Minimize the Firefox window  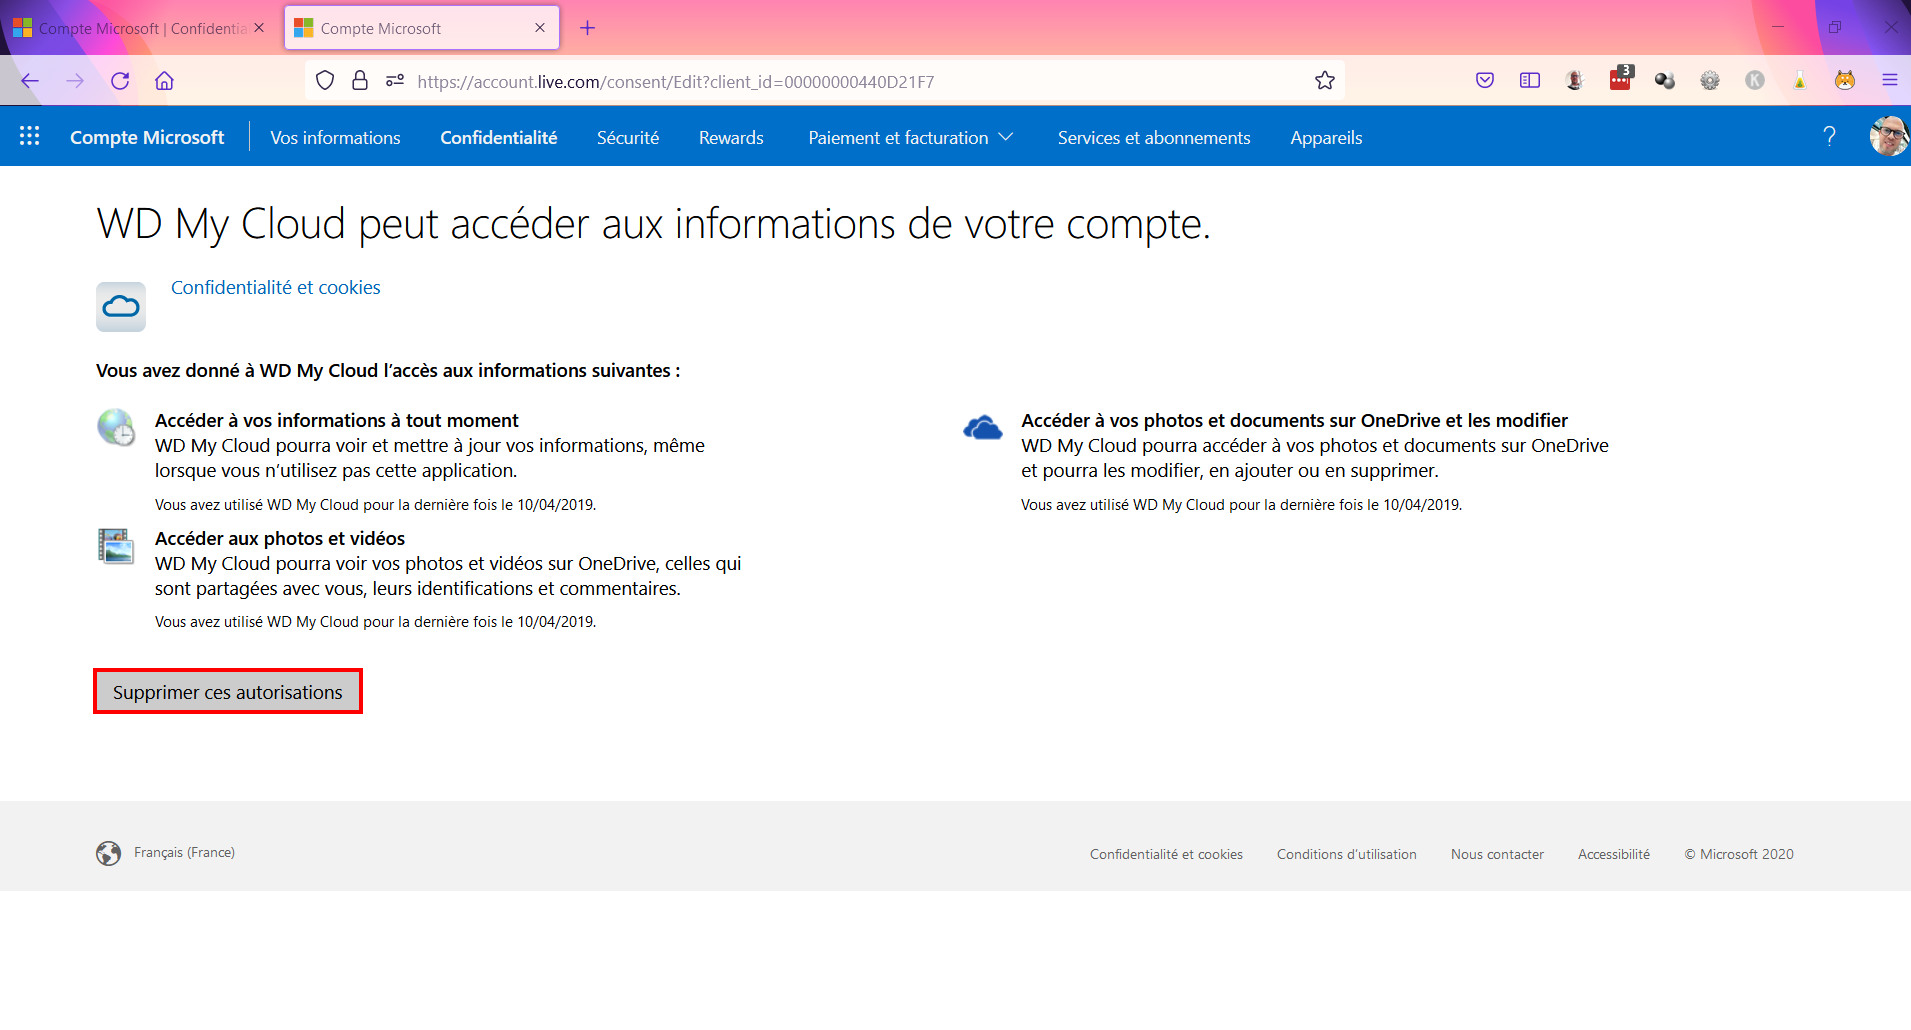pyautogui.click(x=1778, y=27)
